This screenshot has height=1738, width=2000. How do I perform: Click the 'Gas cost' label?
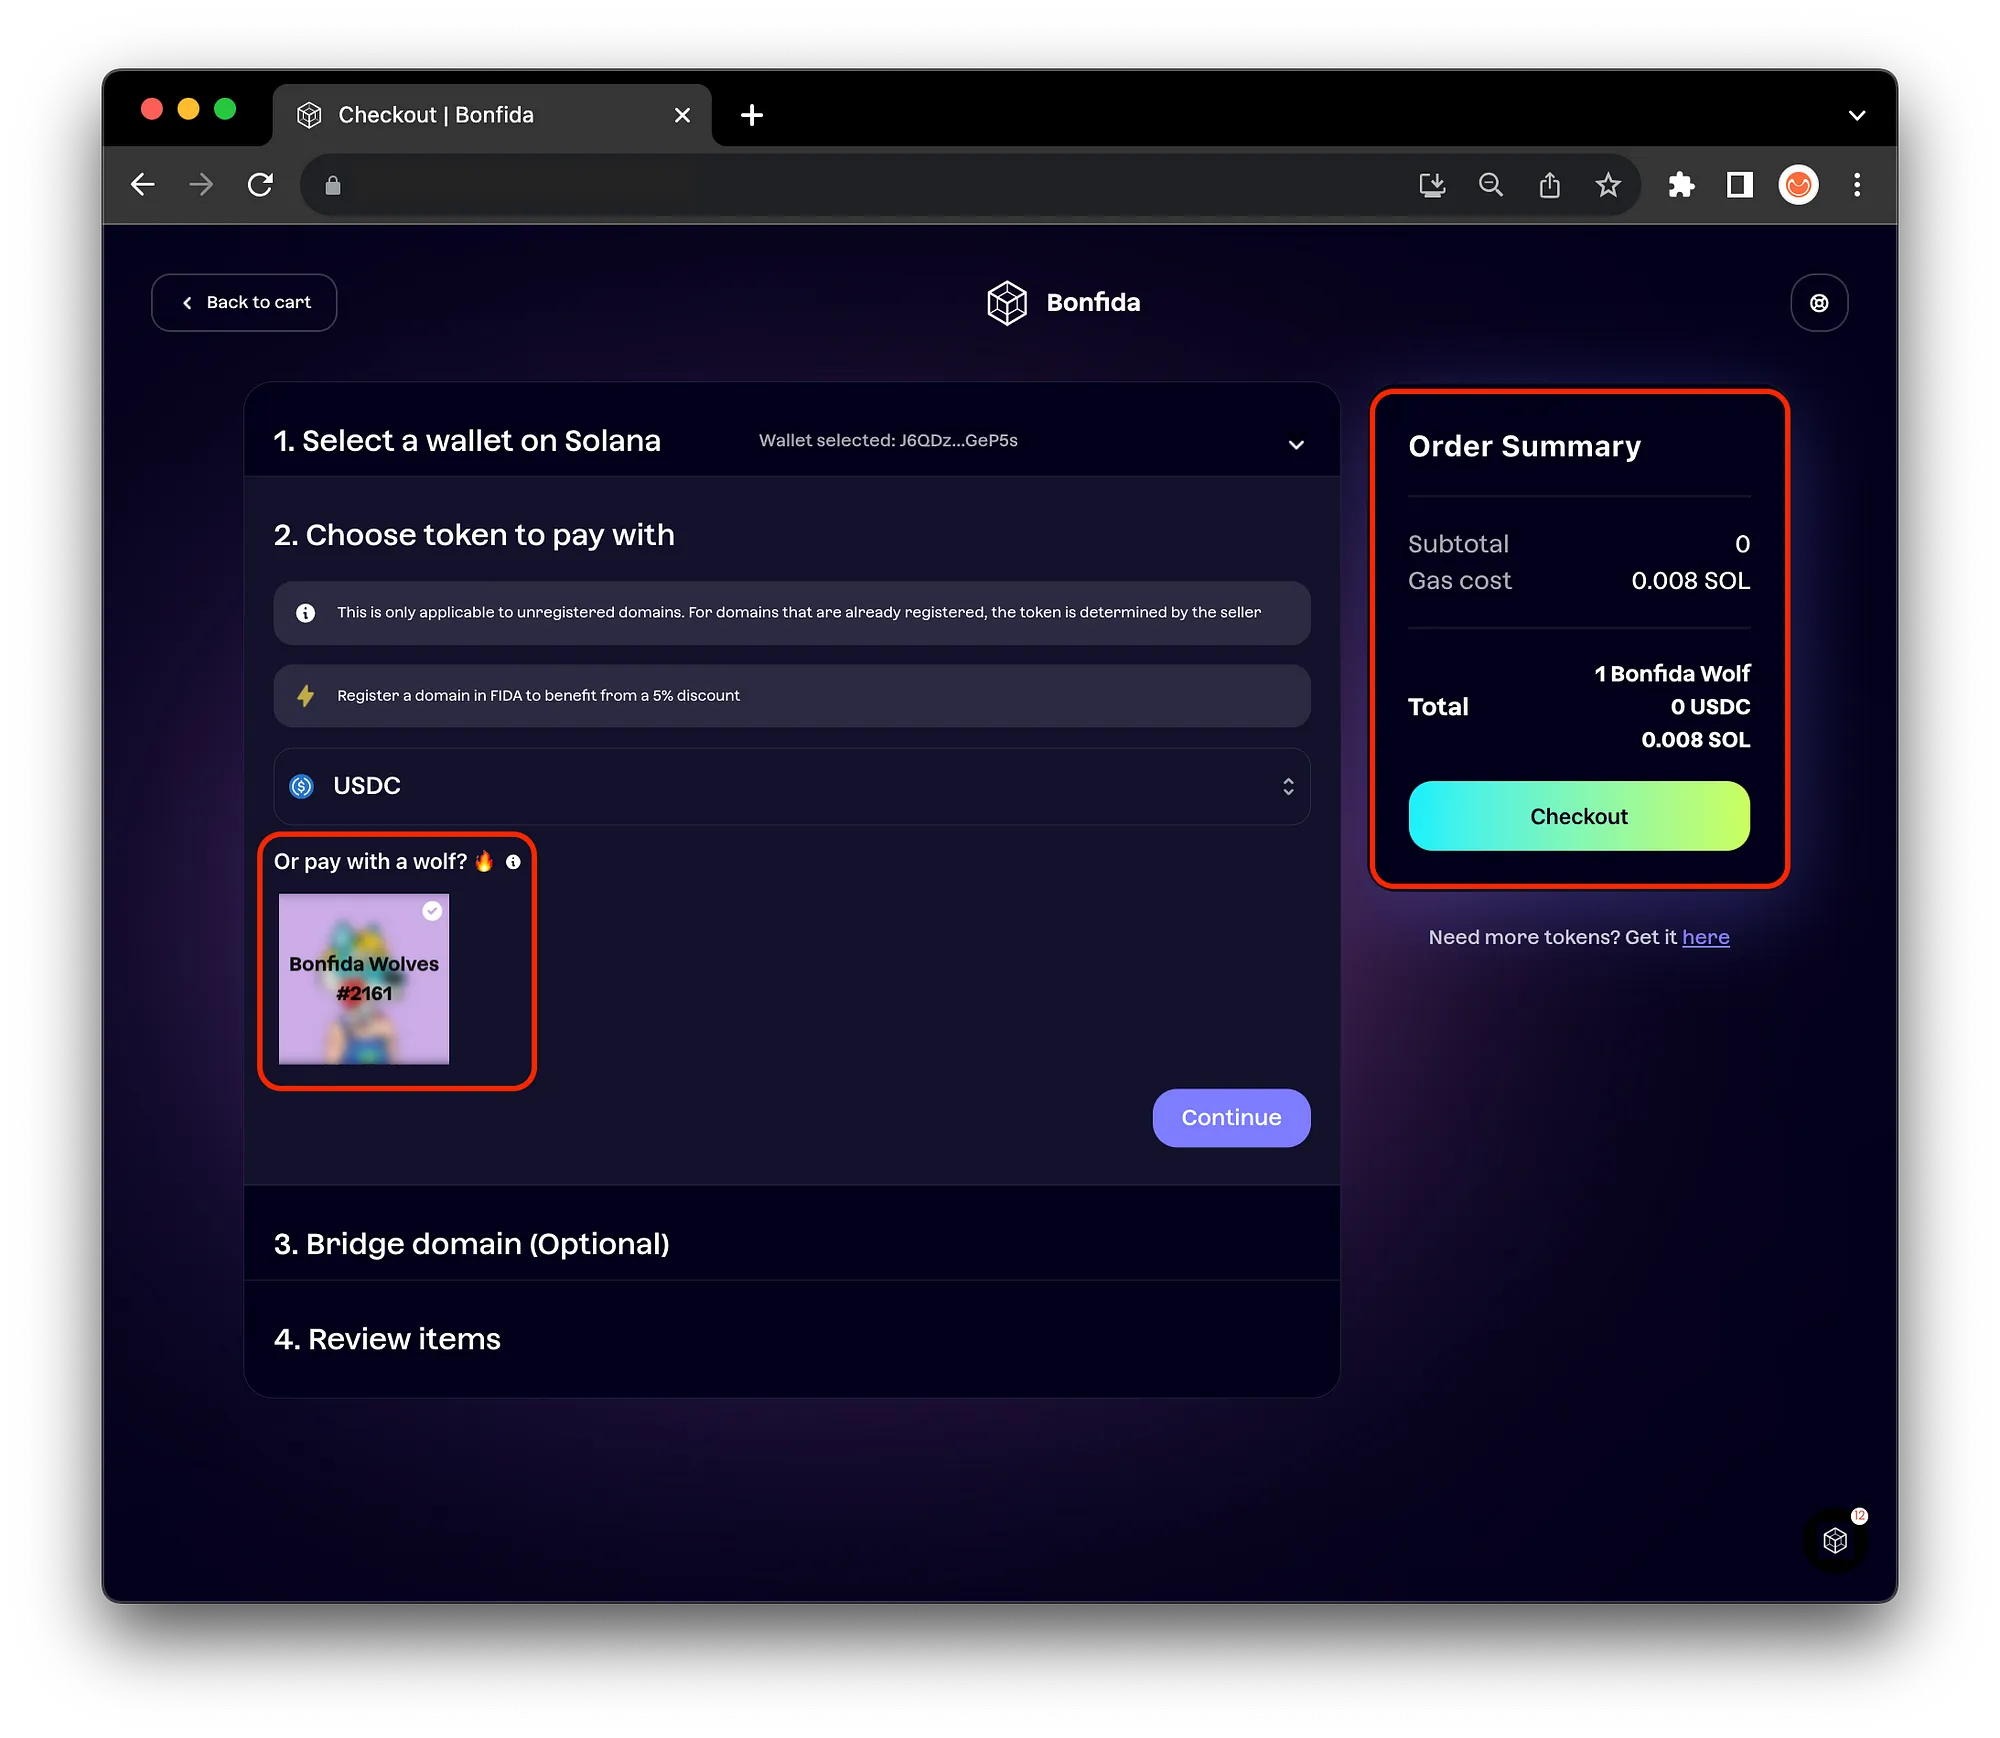click(x=1459, y=581)
